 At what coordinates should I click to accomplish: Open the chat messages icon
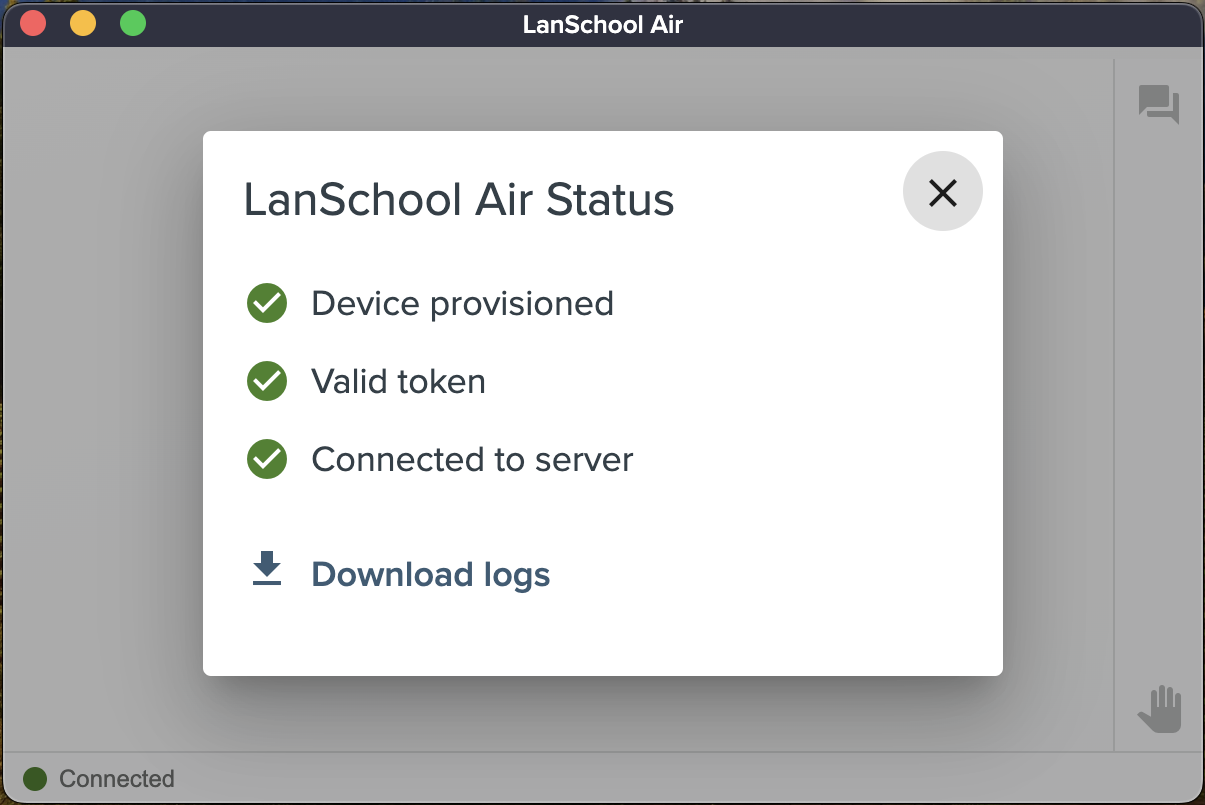click(x=1159, y=104)
